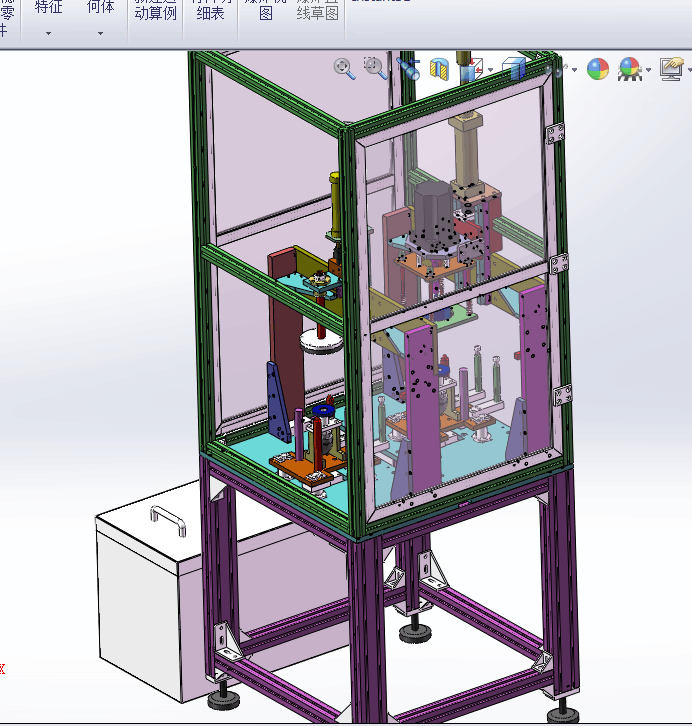Select the middle door hinge on right frame
Viewport: 692px width, 726px height.
click(x=559, y=265)
